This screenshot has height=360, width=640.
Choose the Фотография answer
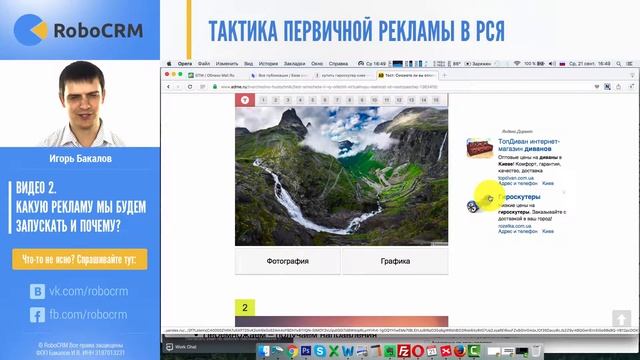pyautogui.click(x=287, y=261)
